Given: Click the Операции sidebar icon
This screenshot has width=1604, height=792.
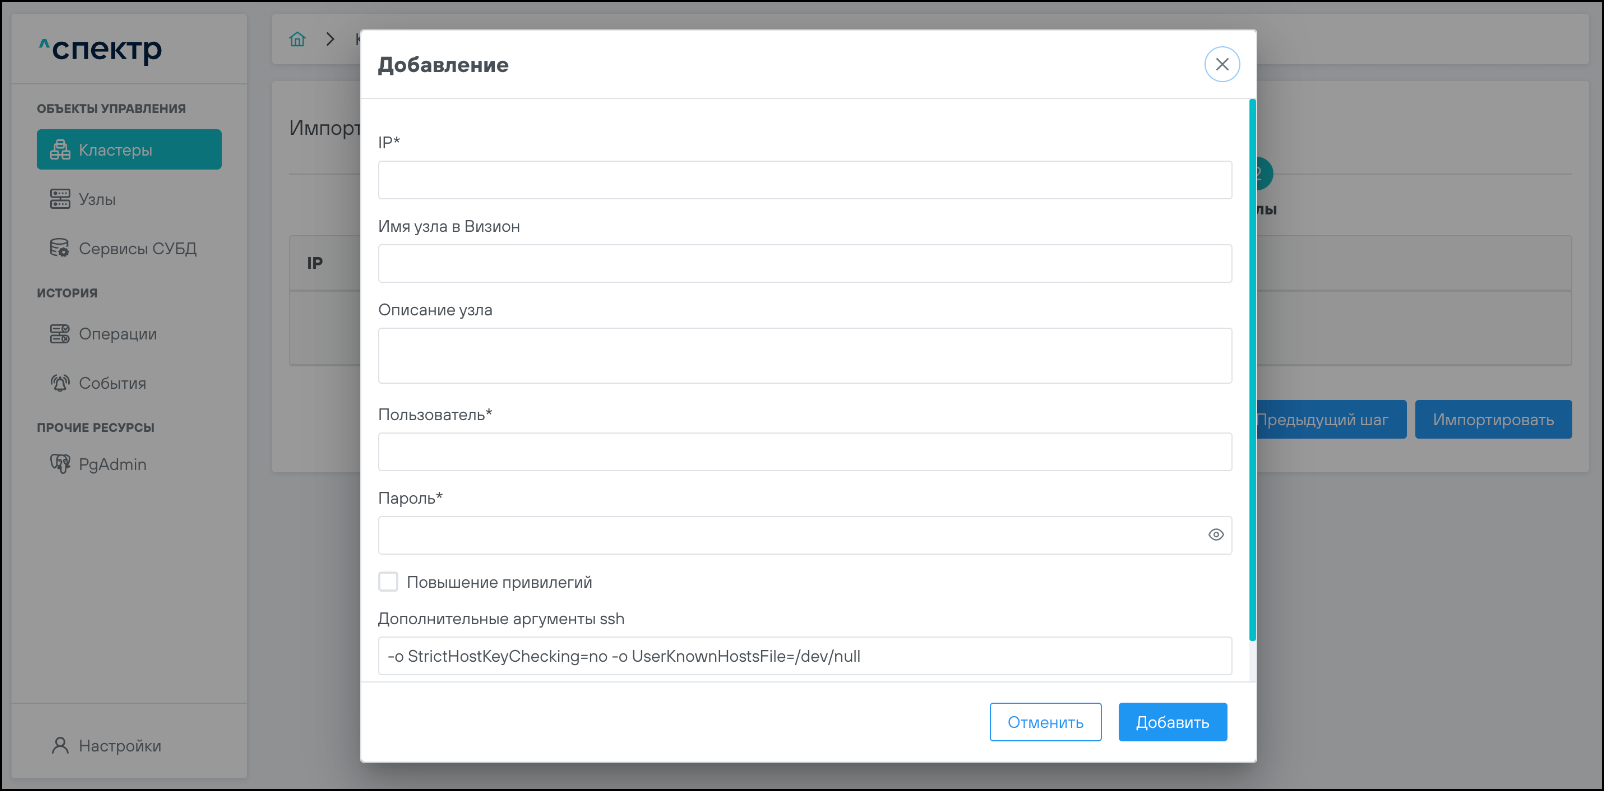Looking at the screenshot, I should point(60,334).
